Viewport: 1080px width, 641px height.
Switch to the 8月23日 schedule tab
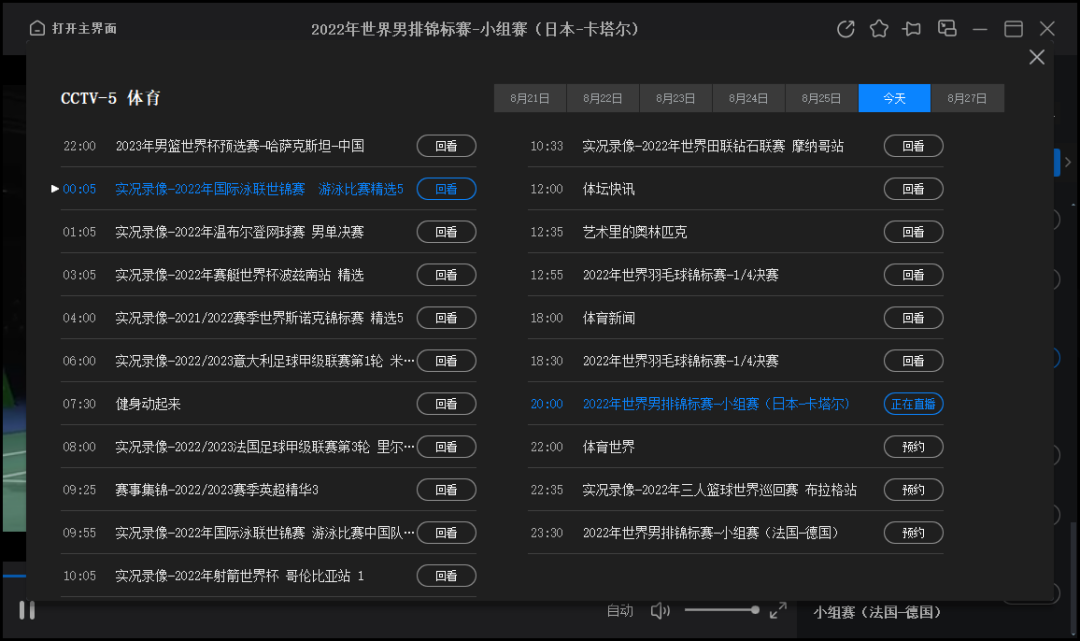click(x=675, y=98)
